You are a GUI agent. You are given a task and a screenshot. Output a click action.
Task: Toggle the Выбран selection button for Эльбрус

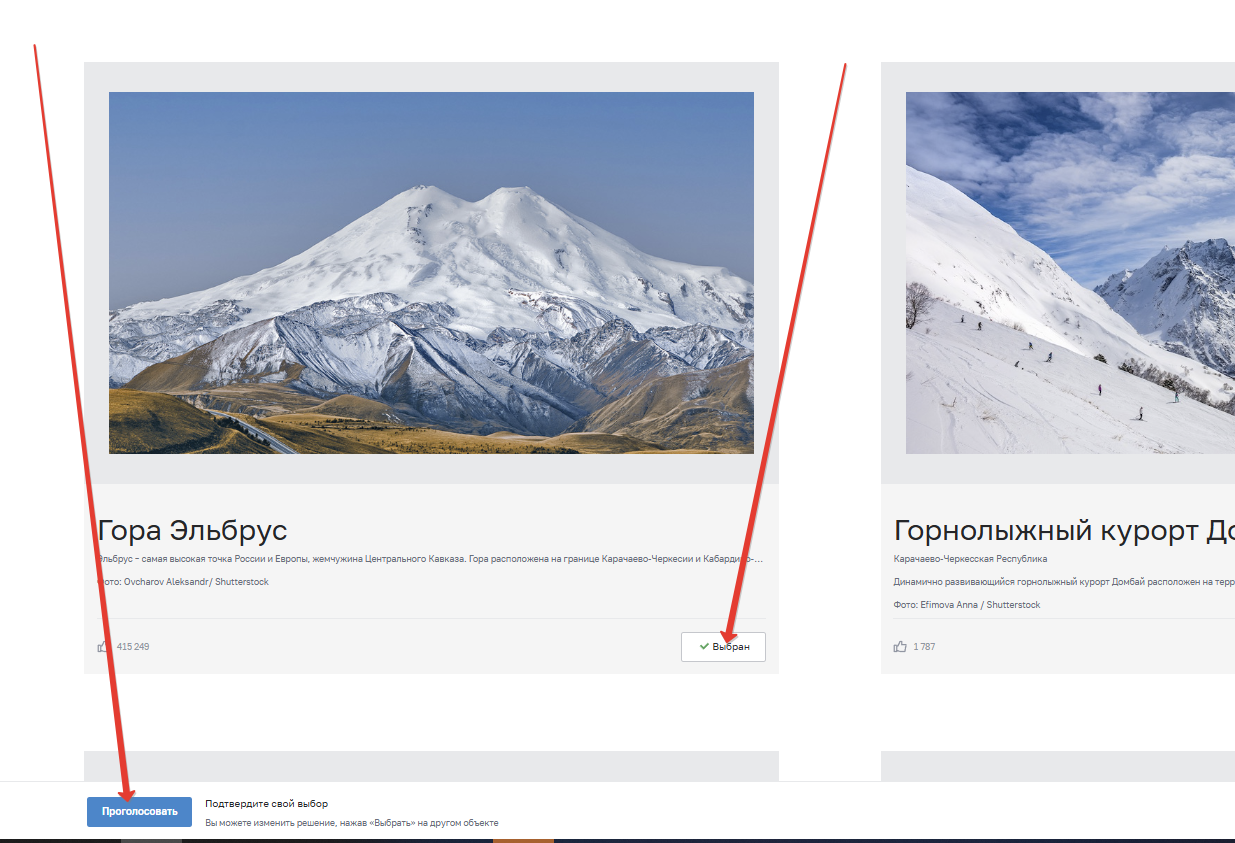723,647
